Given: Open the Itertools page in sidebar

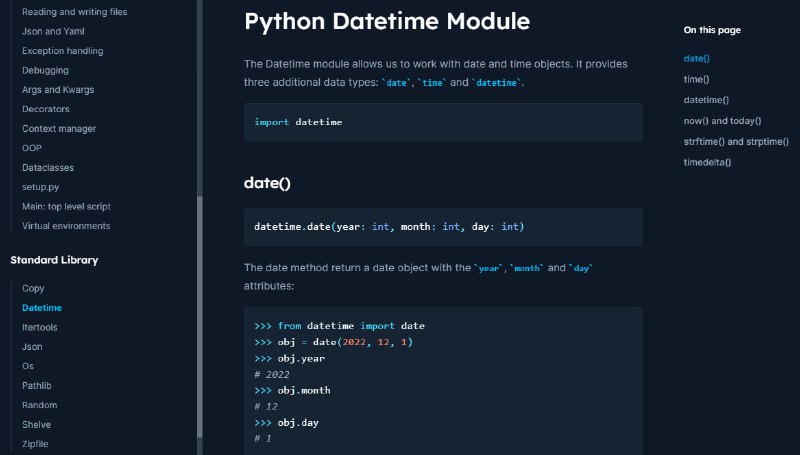Looking at the screenshot, I should pyautogui.click(x=40, y=327).
